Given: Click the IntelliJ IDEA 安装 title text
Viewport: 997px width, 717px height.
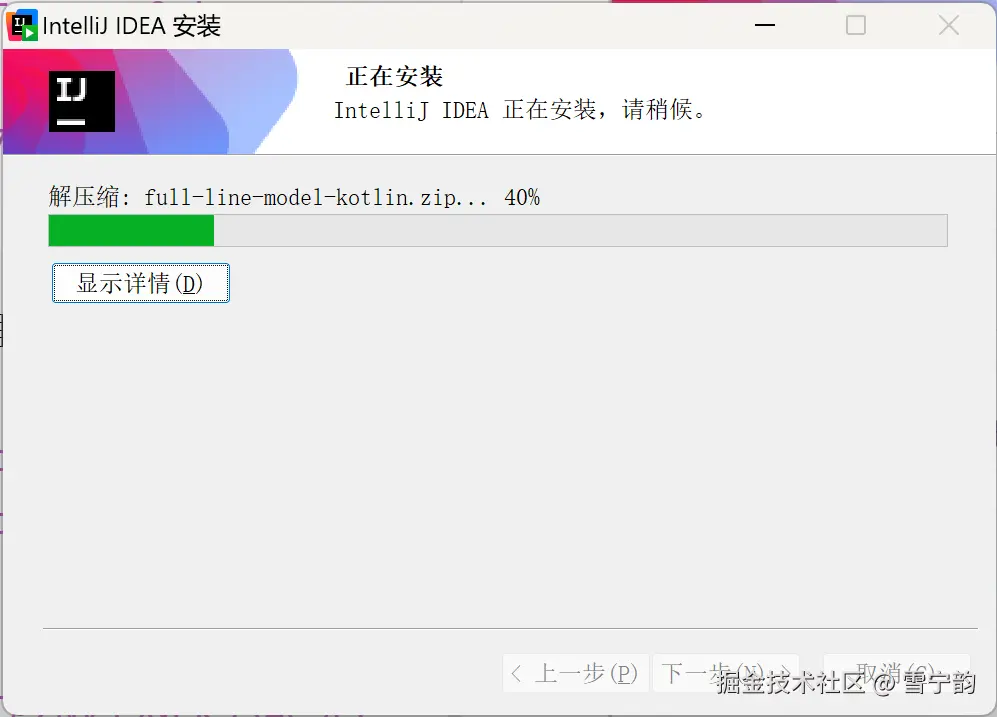Looking at the screenshot, I should 132,26.
